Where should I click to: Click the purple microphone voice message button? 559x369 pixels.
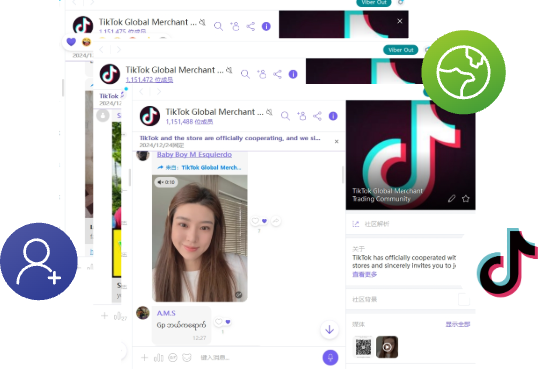[330, 357]
